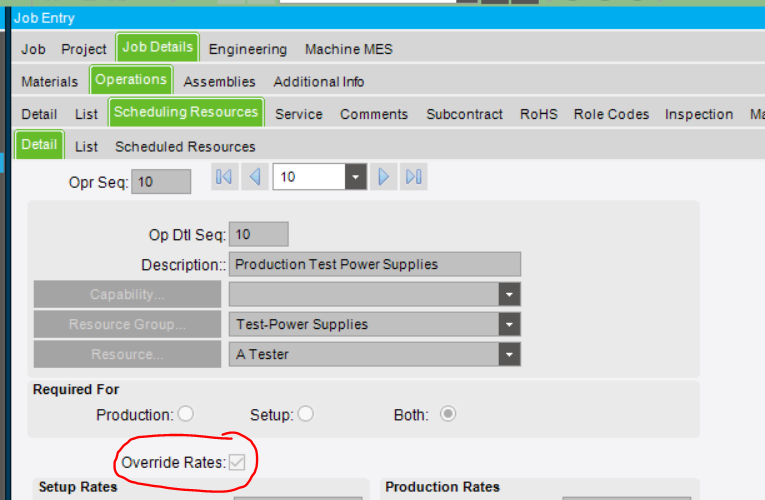
Task: Select the green Detail sub-tab
Action: 39,144
